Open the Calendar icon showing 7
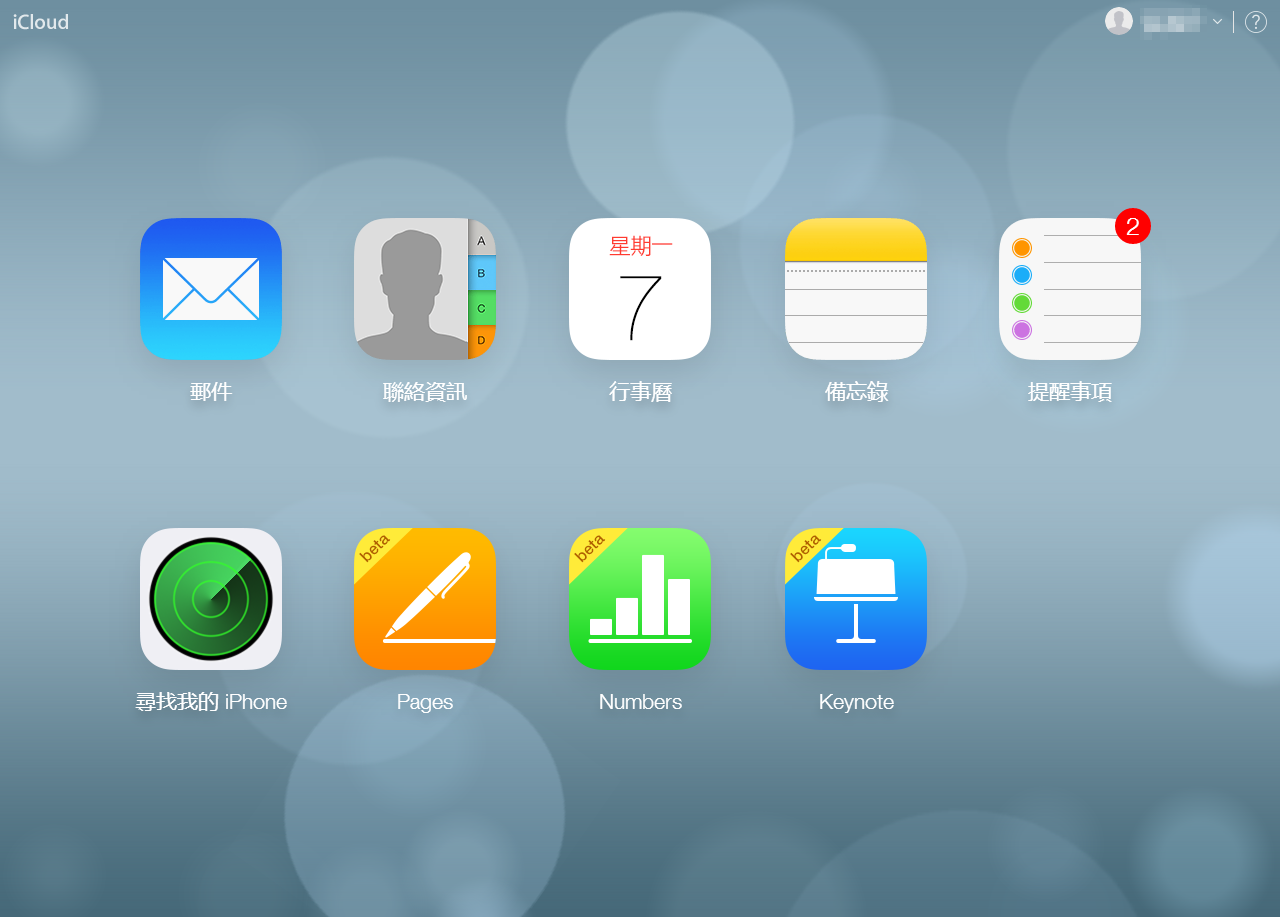Image resolution: width=1280 pixels, height=917 pixels. point(640,289)
